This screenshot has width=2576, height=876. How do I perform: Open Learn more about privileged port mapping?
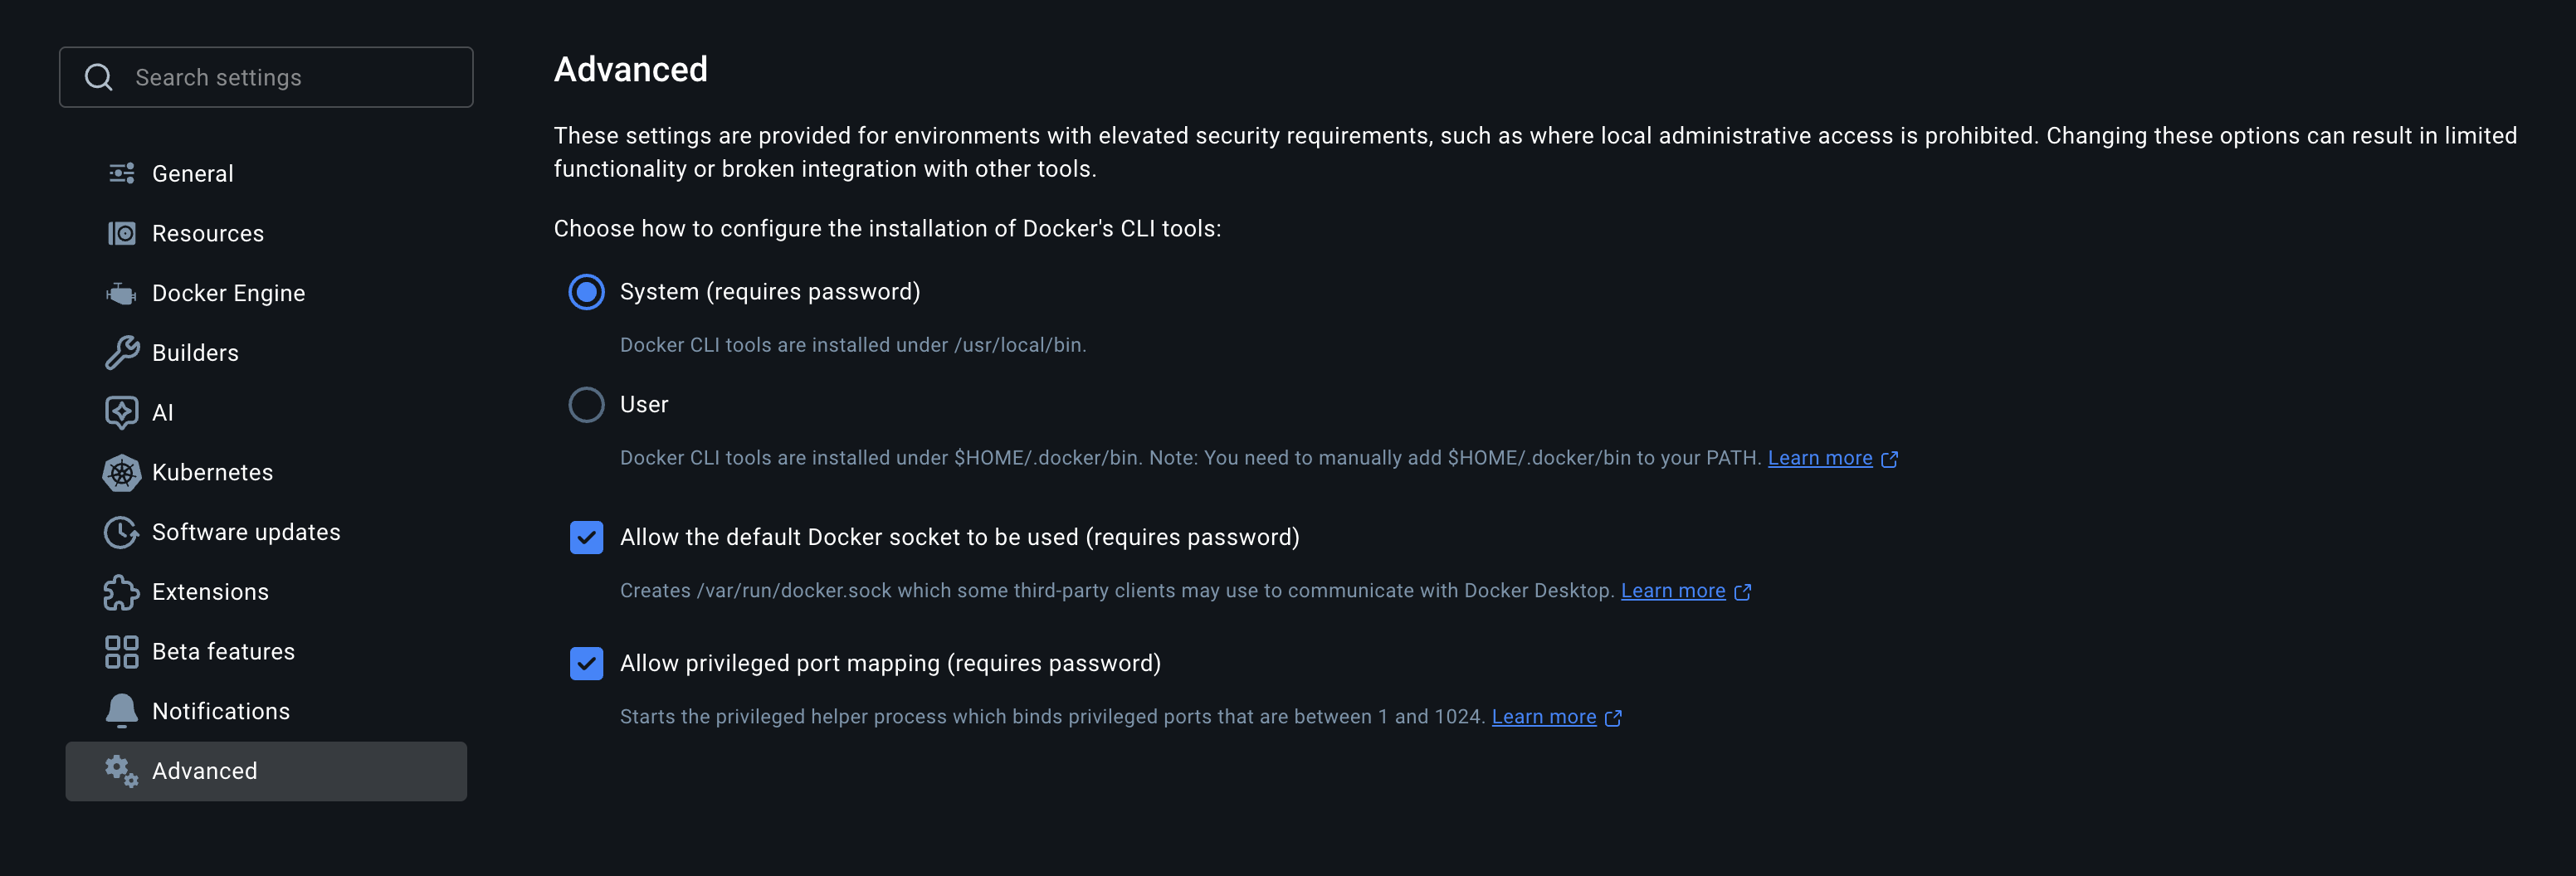coord(1545,716)
